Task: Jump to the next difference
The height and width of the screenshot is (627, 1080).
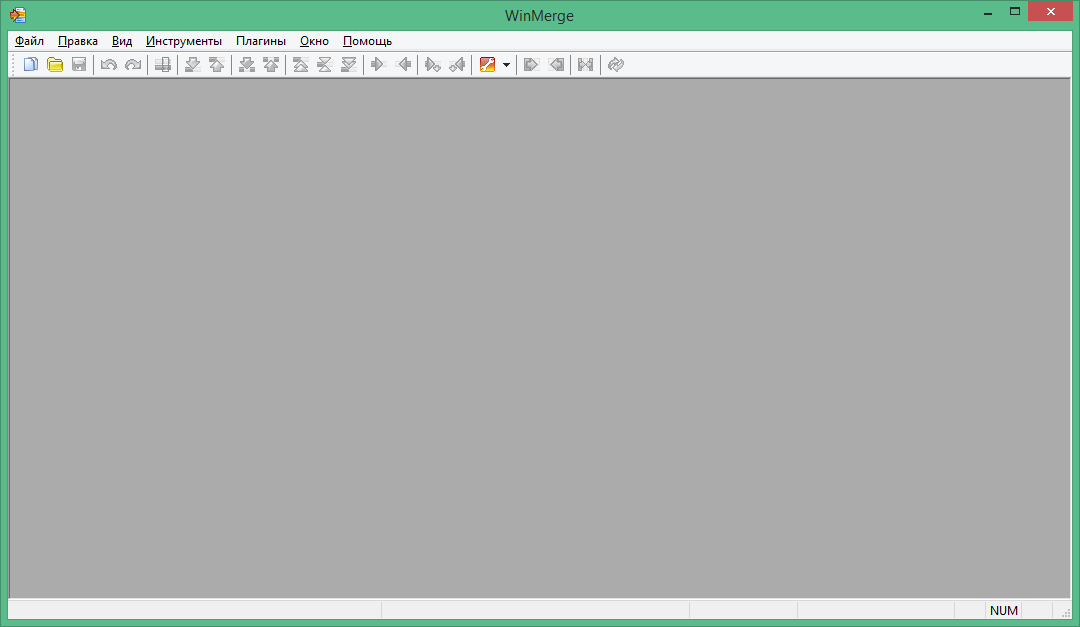Action: [x=190, y=64]
